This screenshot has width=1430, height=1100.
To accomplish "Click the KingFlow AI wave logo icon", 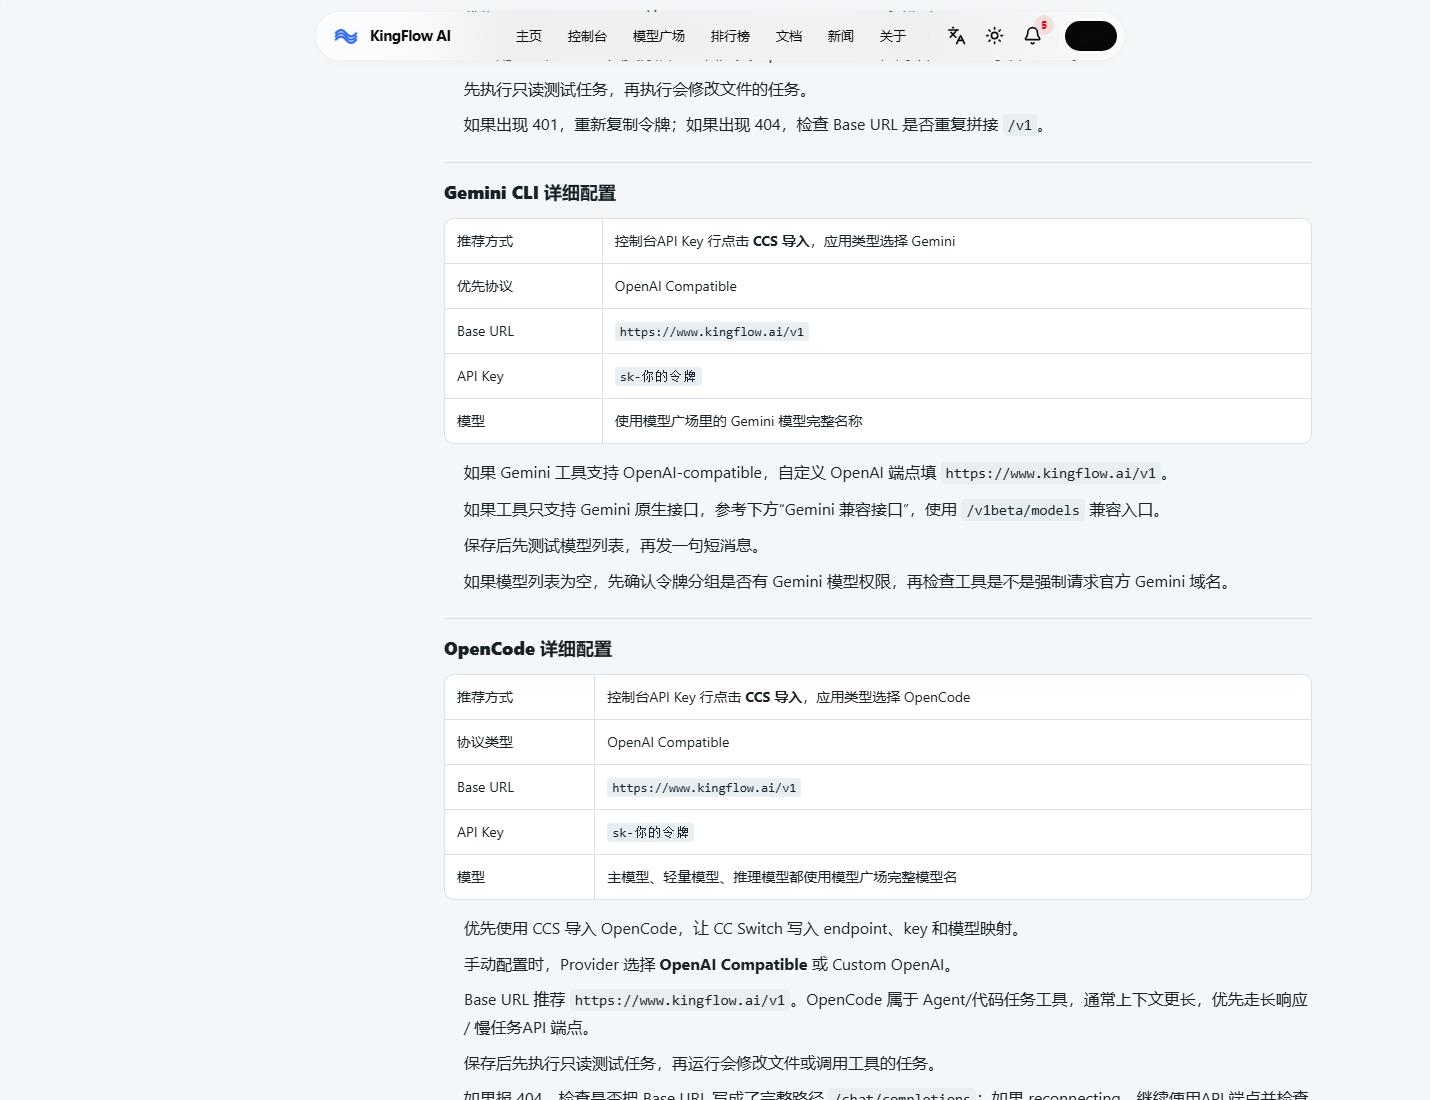I will (346, 36).
